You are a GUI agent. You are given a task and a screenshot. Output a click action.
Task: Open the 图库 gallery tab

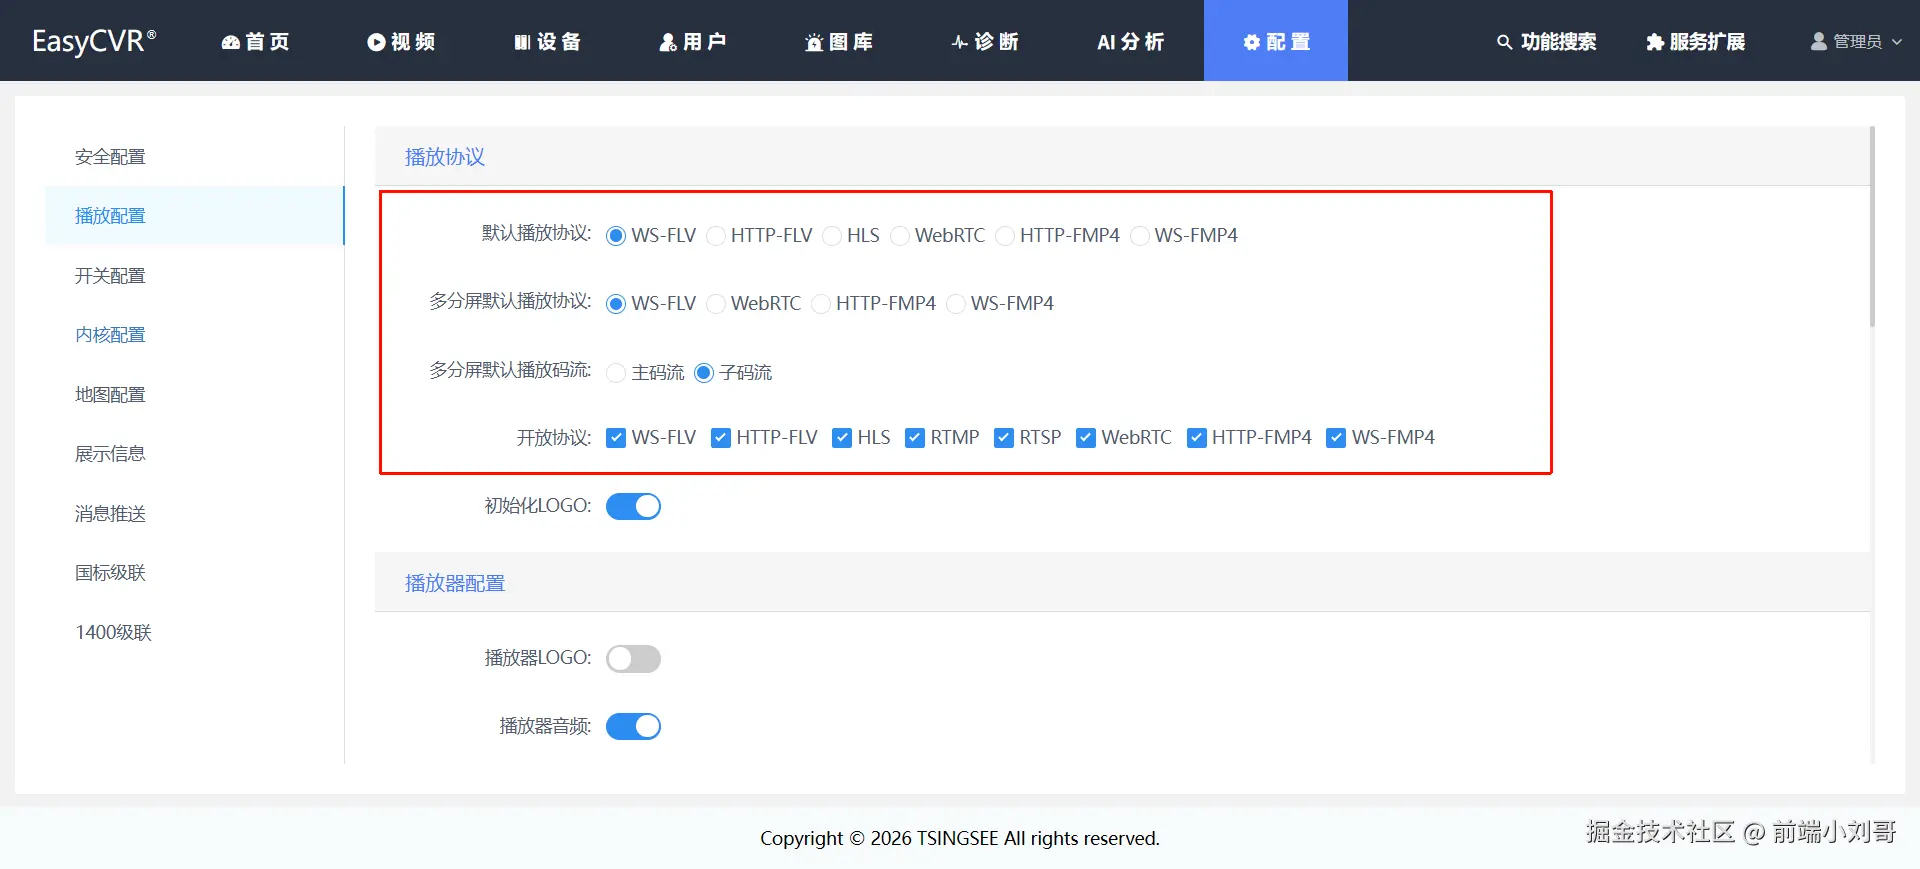[839, 41]
